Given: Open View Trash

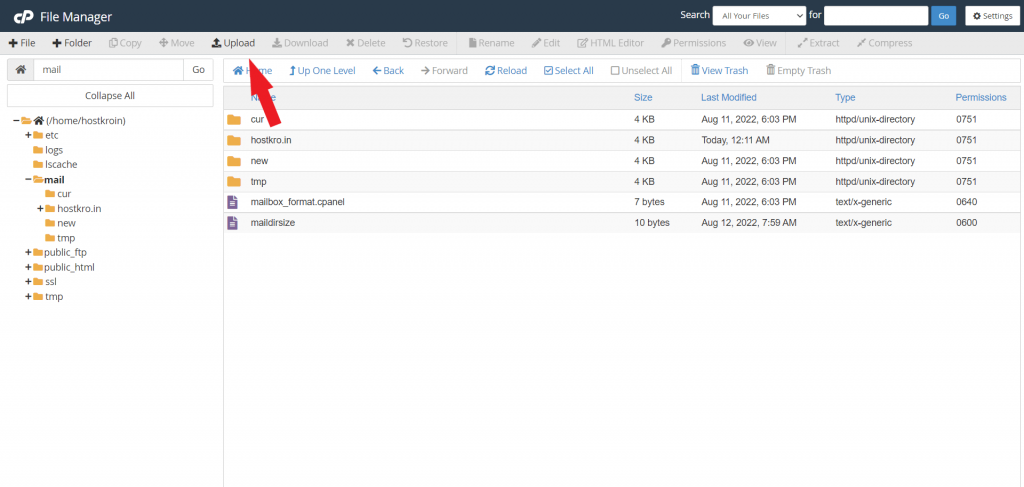Looking at the screenshot, I should [x=720, y=71].
